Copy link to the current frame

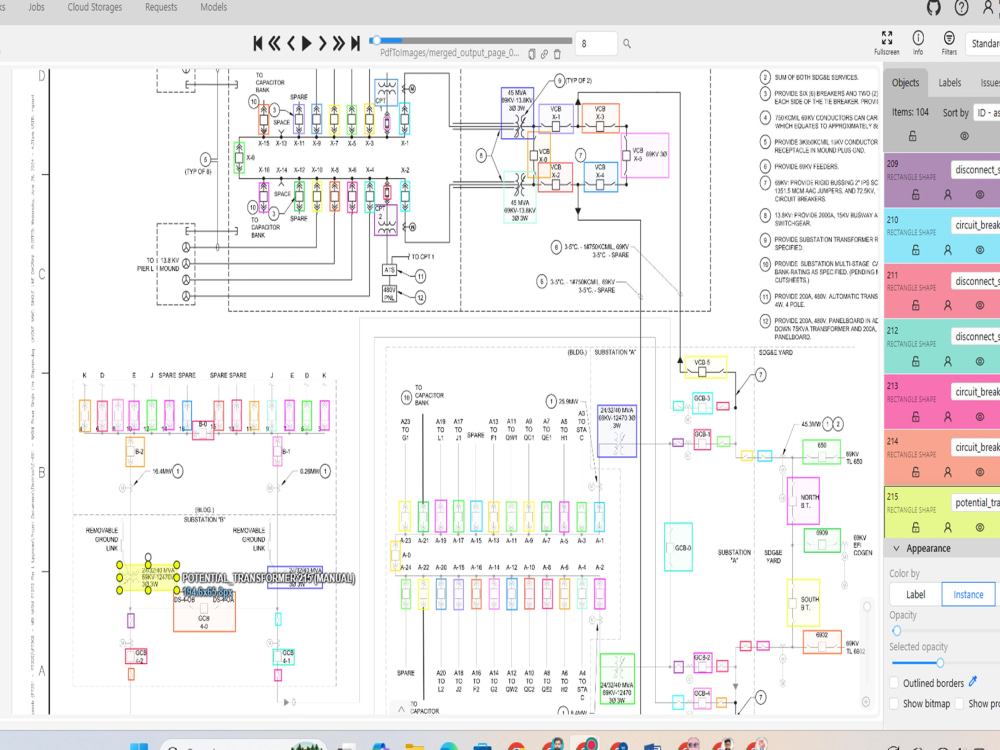click(544, 54)
